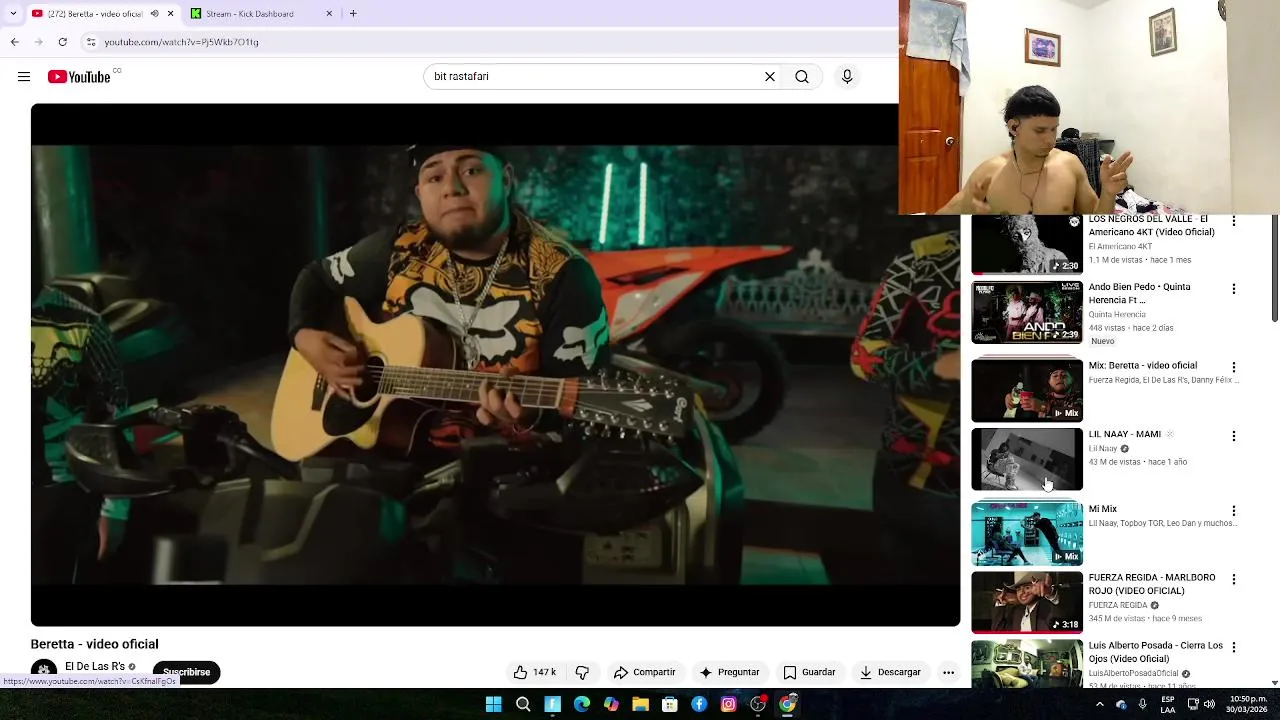Open Microsoft Store from taskbar
Viewport: 1280px width, 720px height.
point(670,705)
